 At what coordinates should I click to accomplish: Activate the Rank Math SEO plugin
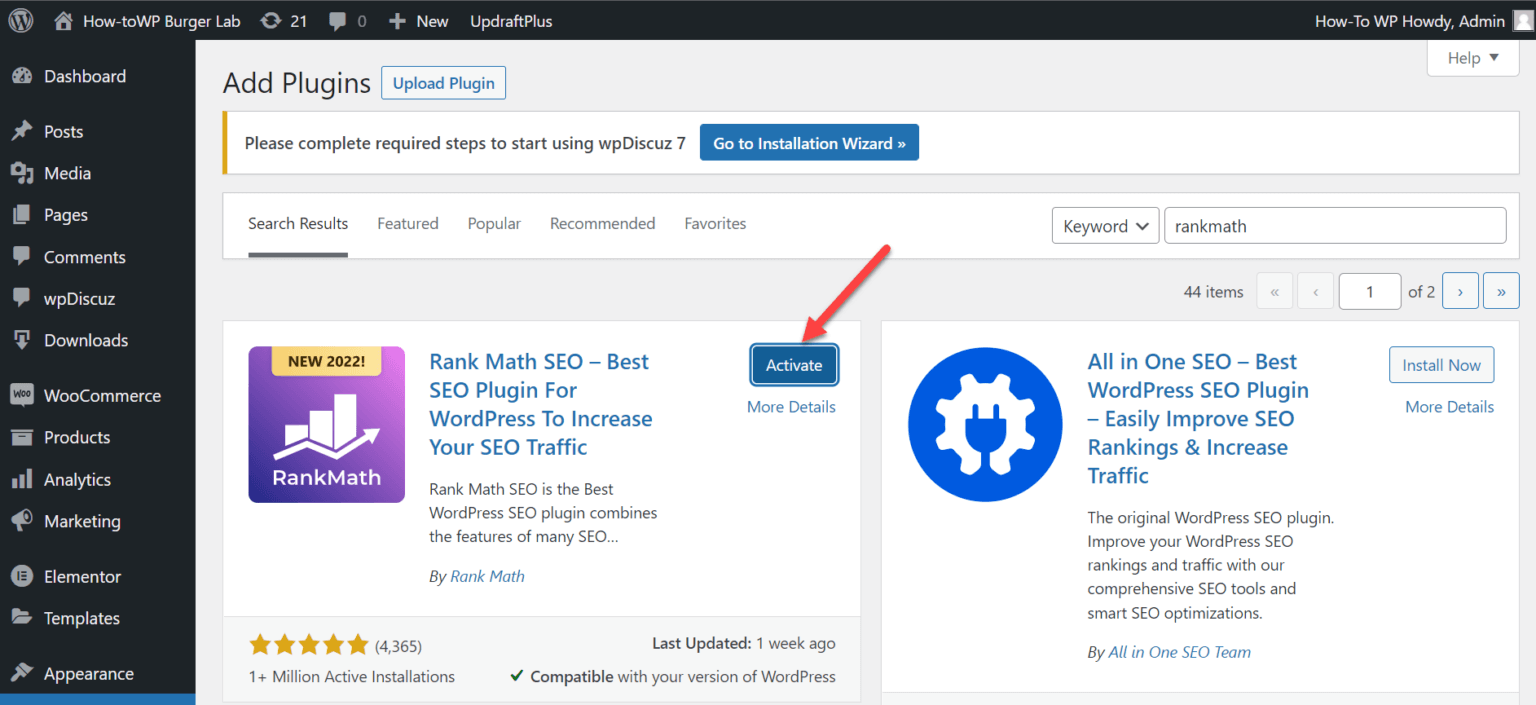click(794, 365)
